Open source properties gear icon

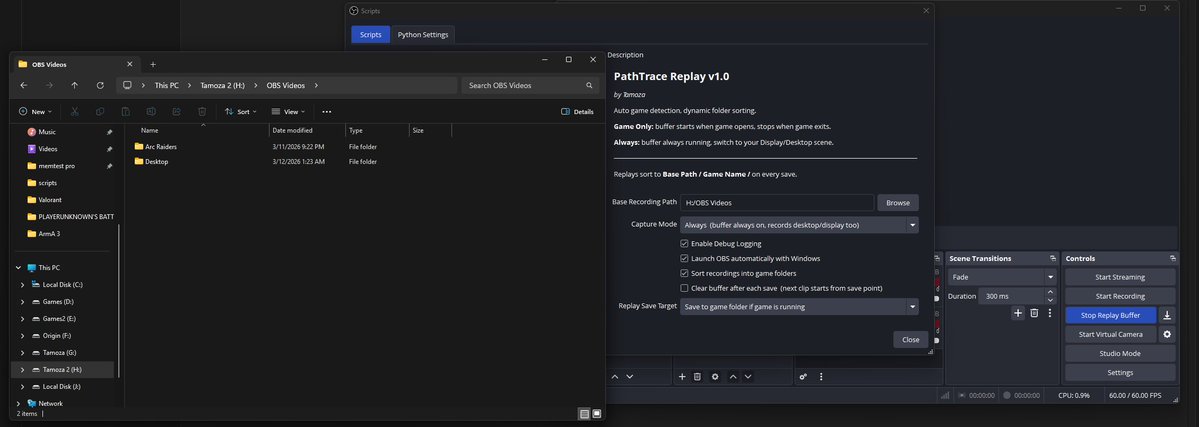click(715, 376)
